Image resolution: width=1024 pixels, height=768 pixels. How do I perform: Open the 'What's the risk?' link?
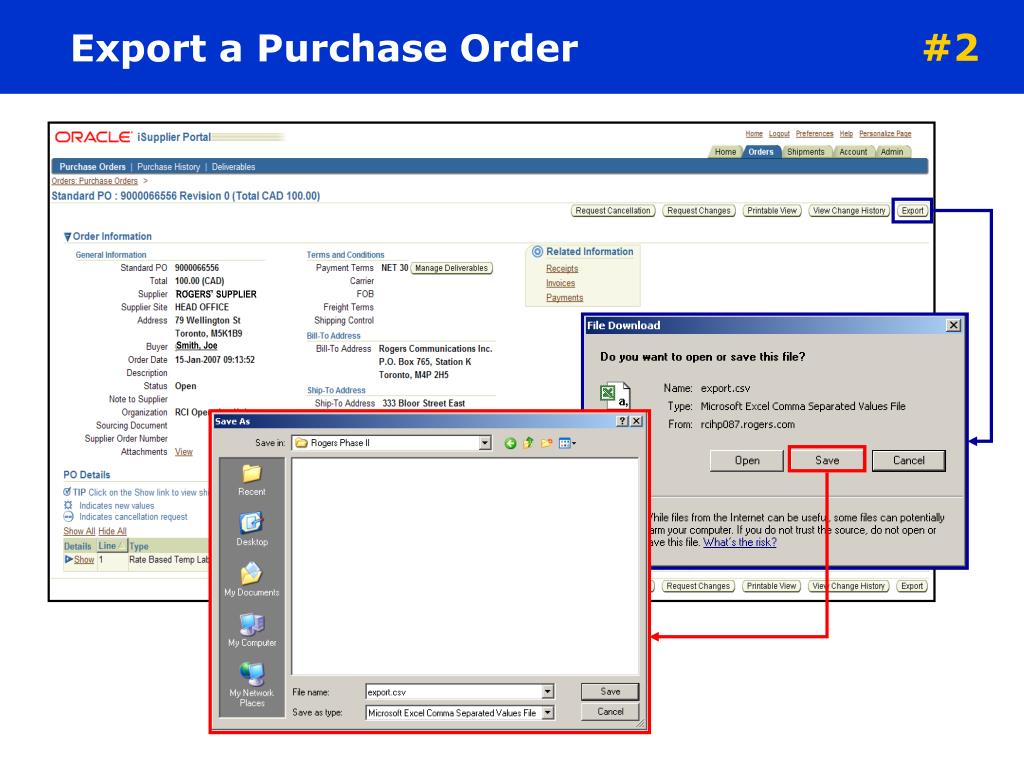point(739,542)
